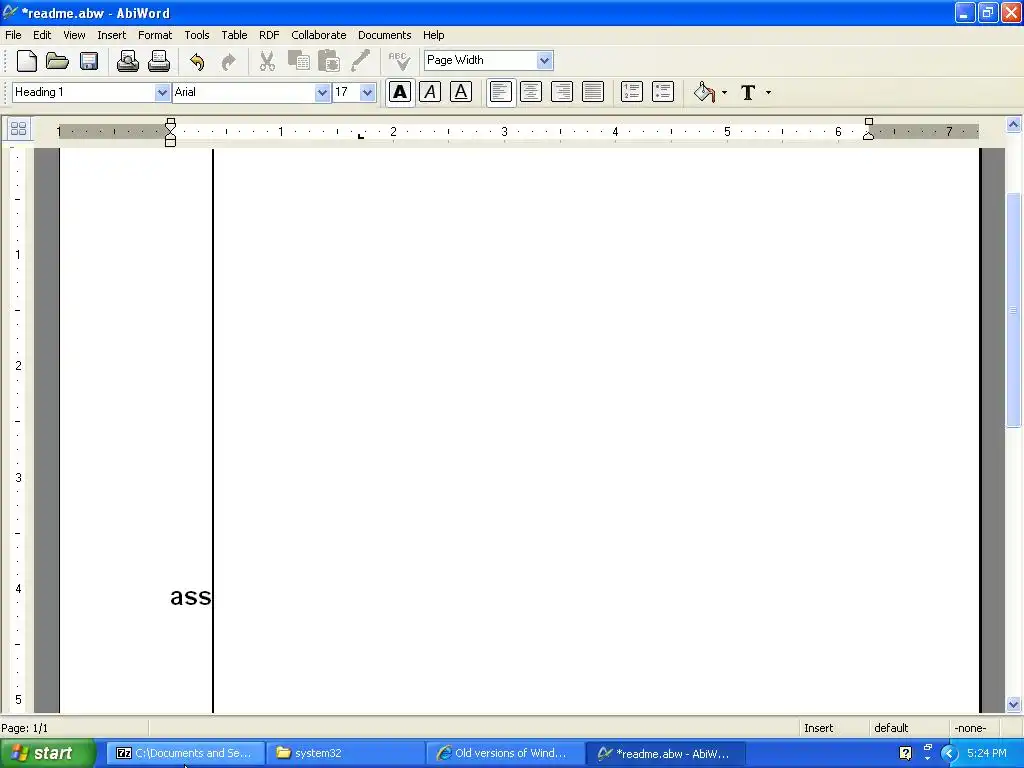This screenshot has width=1024, height=768.
Task: Click the readme.abw AbiWord taskbar button
Action: [665, 754]
